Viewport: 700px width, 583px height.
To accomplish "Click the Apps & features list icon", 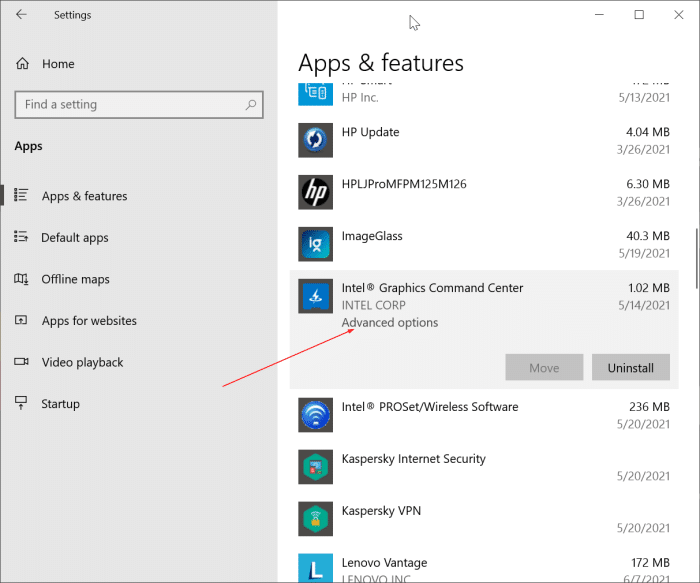I will (21, 195).
